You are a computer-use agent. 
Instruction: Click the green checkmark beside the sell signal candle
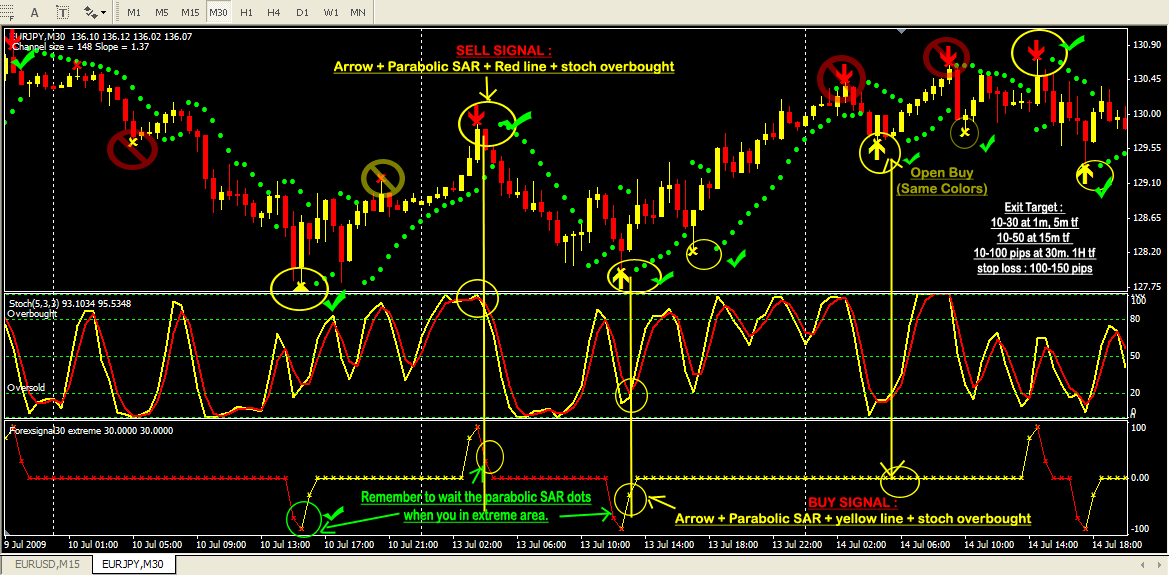tap(519, 124)
